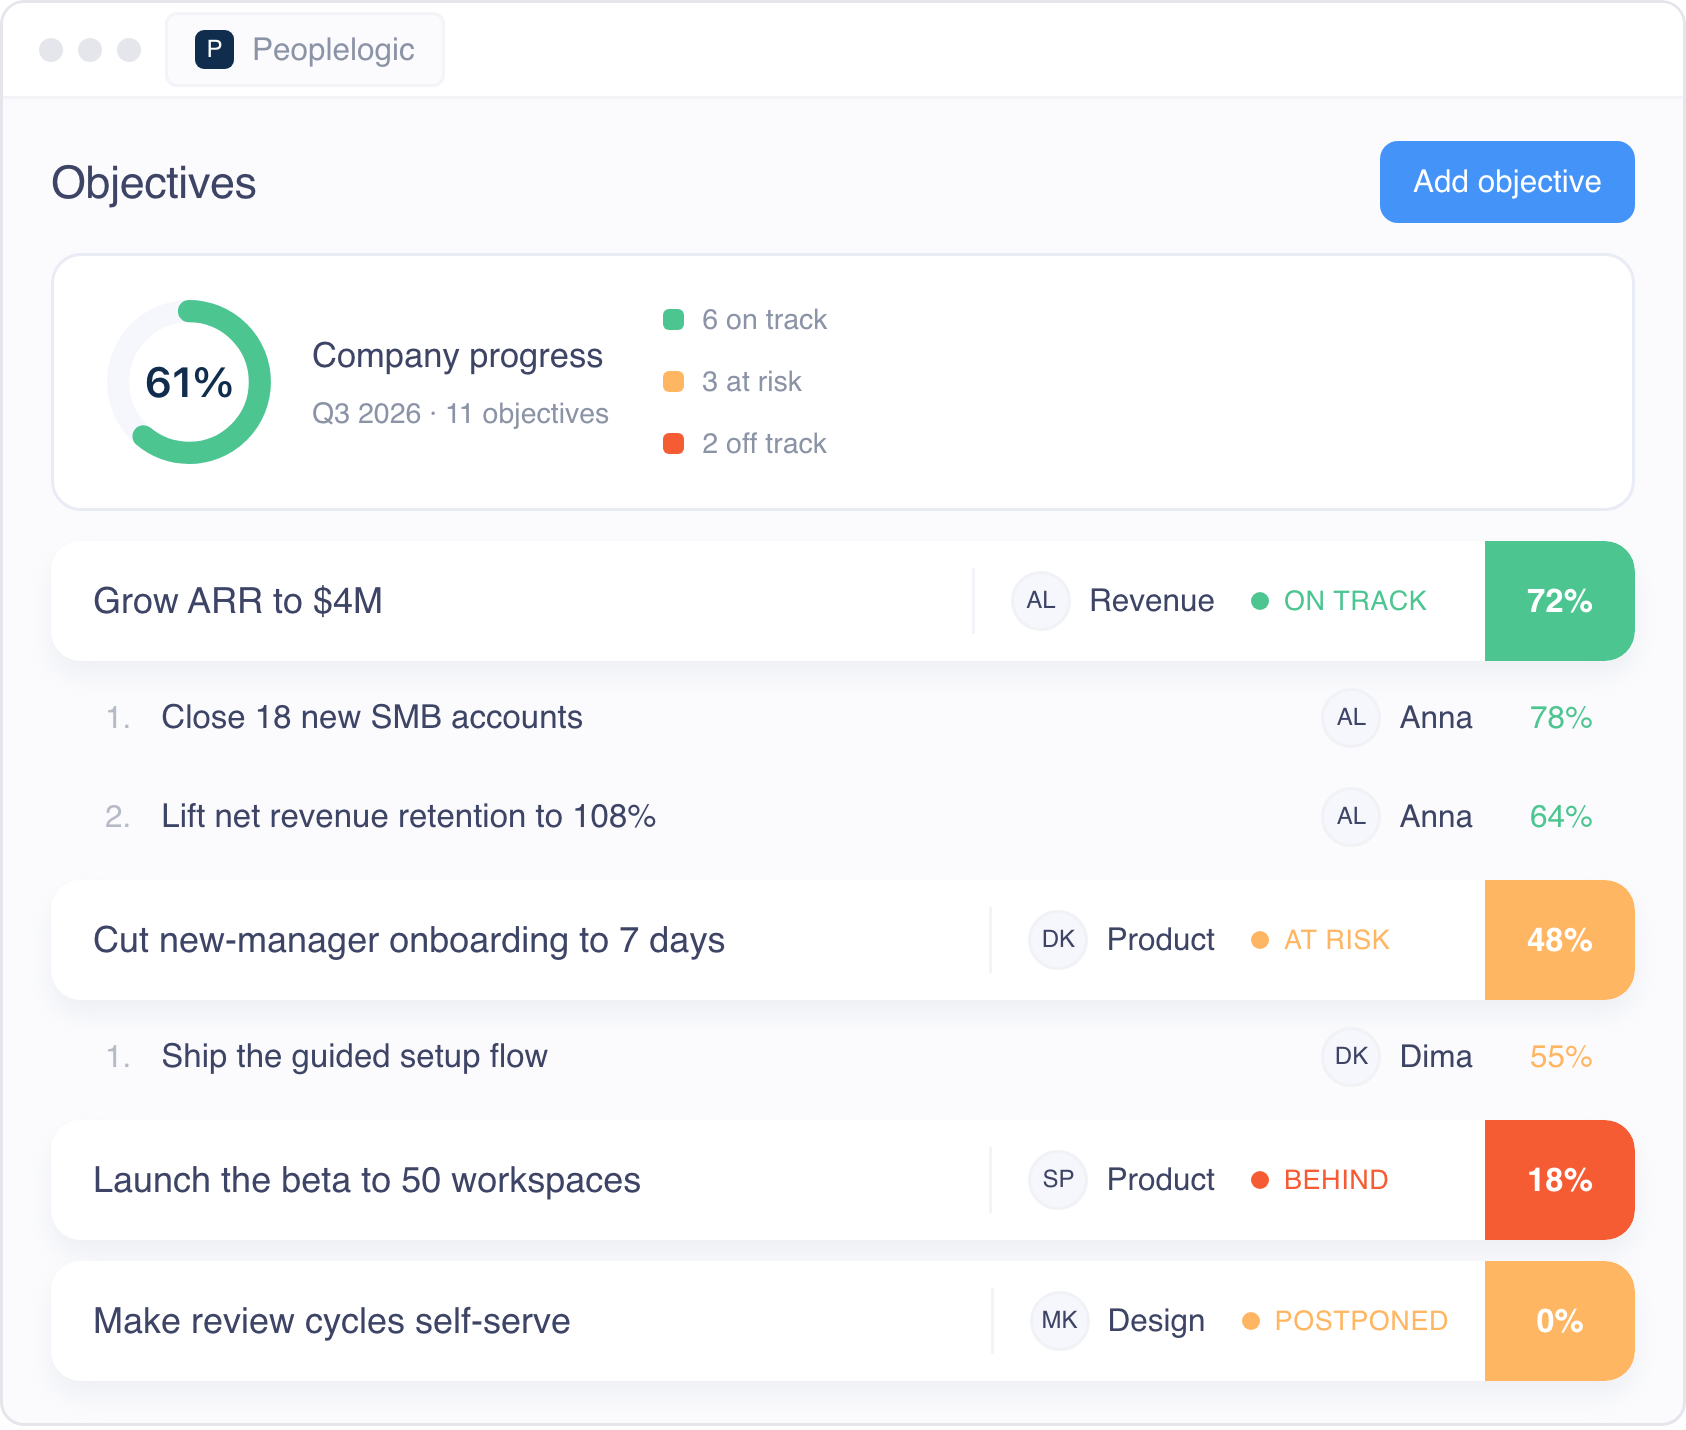Click the 0% progress badge
Screen dimensions: 1686x1430
point(1560,1321)
